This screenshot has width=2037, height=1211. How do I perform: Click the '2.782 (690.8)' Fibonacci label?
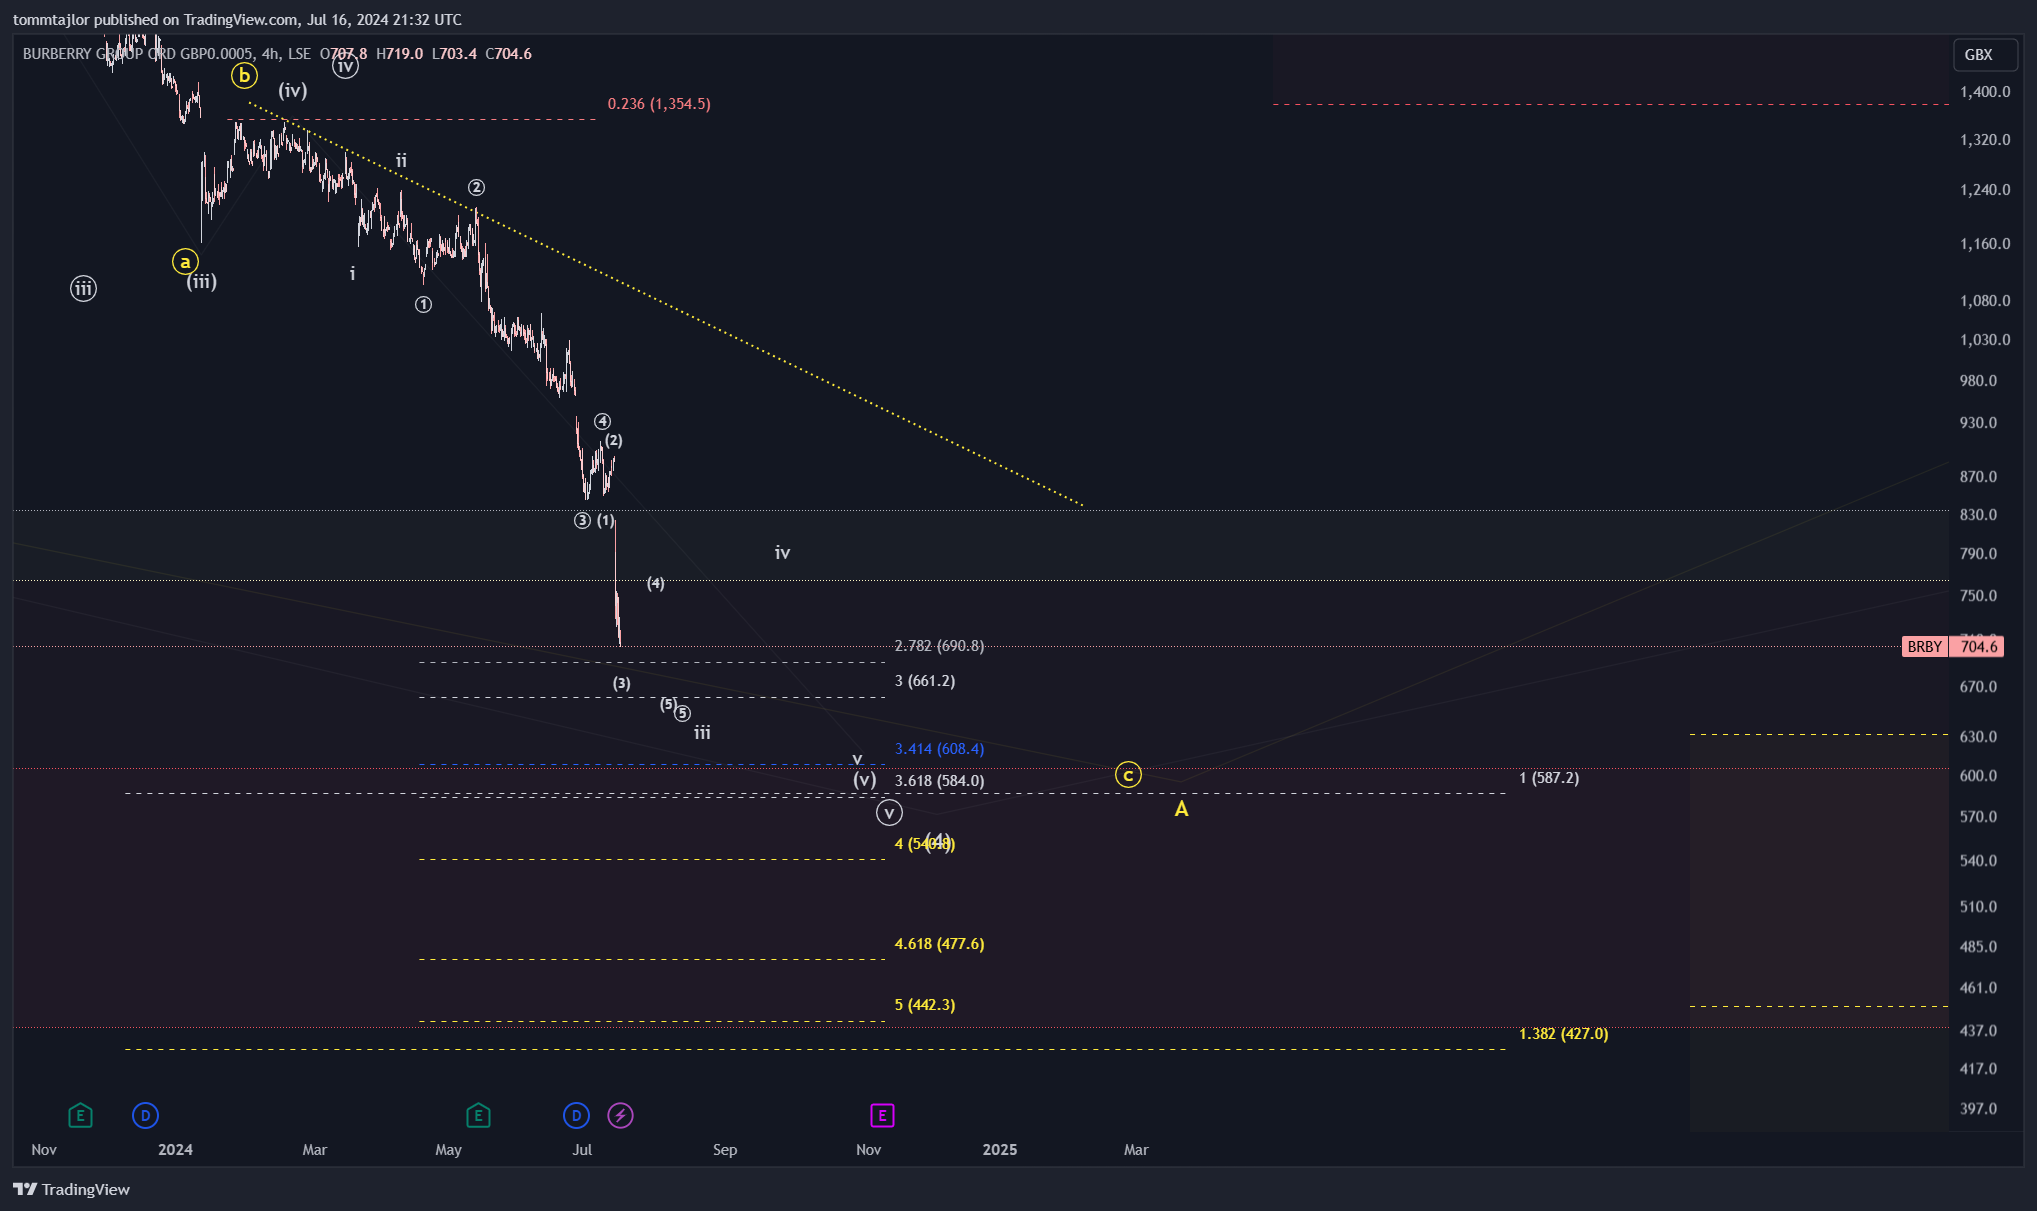coord(939,646)
